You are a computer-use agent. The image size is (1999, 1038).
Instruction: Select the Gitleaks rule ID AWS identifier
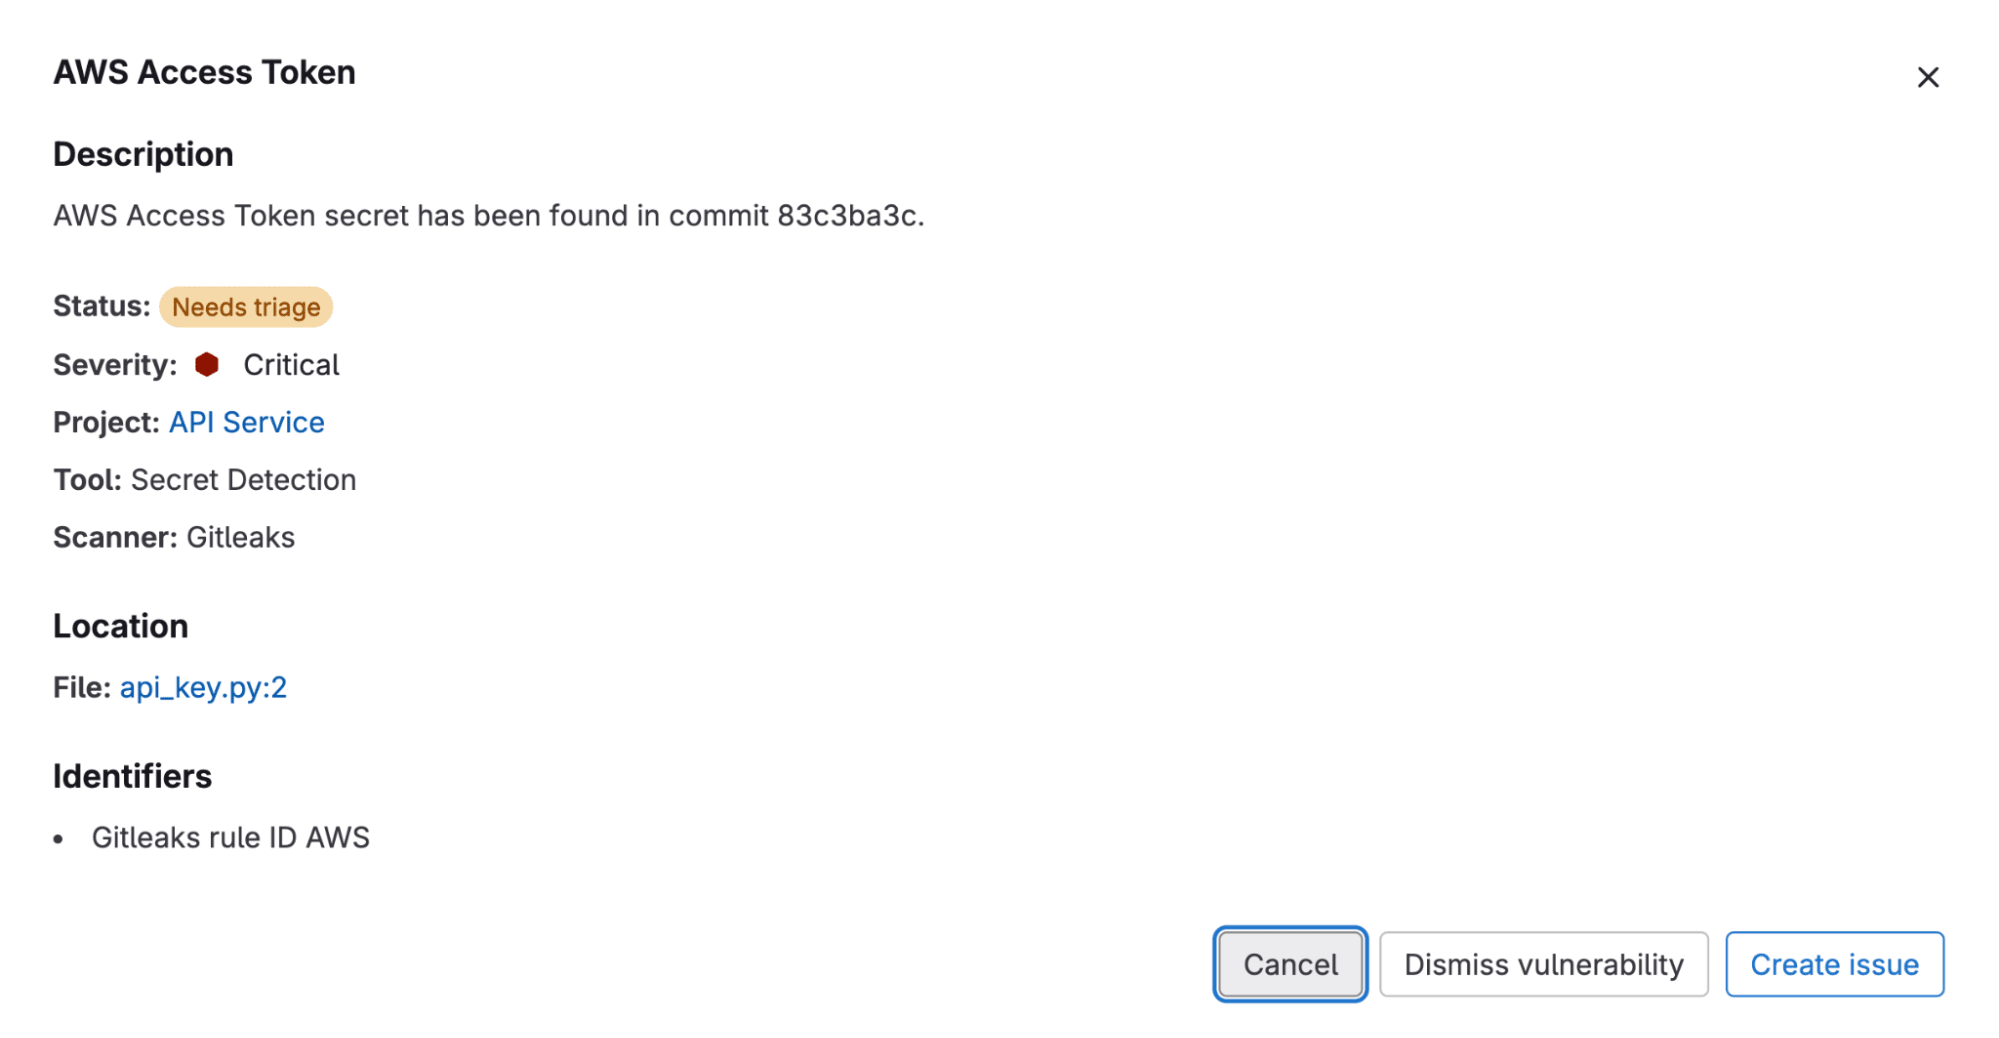click(x=231, y=838)
